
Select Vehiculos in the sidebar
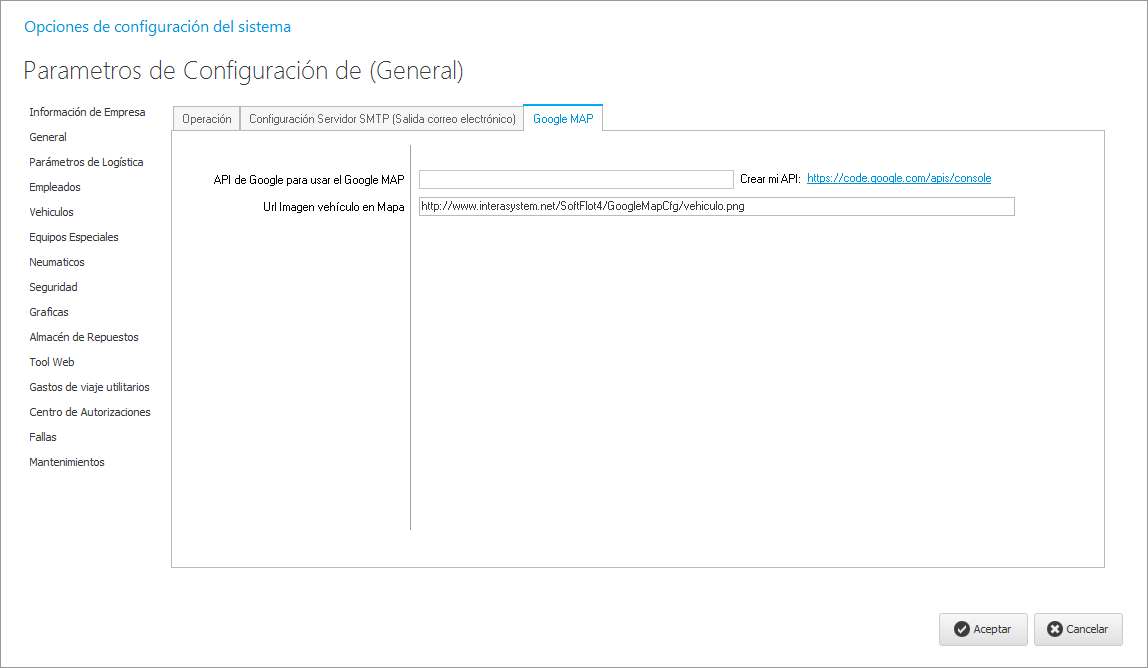(51, 212)
